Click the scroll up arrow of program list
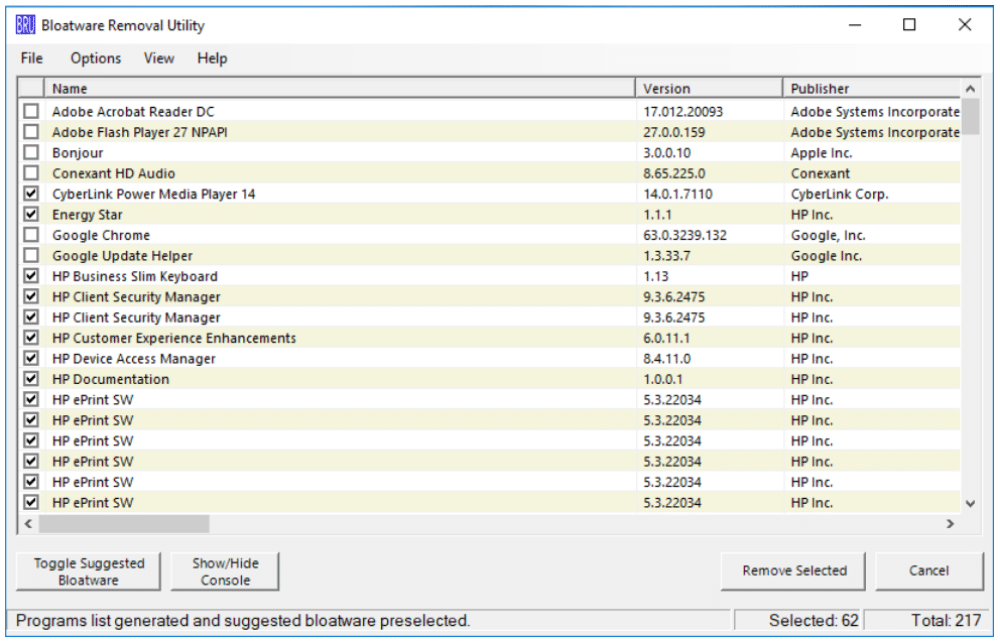The width and height of the screenshot is (1000, 642). tap(970, 89)
